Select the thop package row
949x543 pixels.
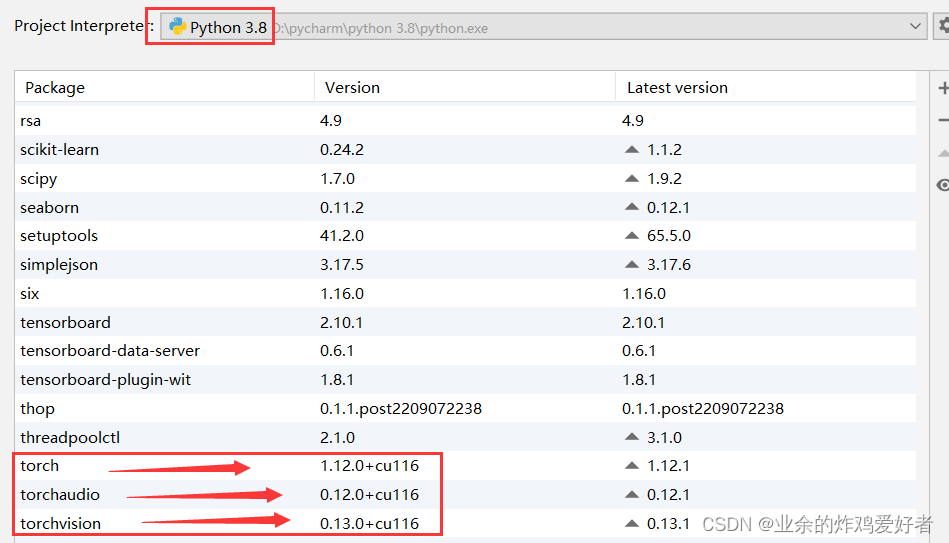point(465,409)
